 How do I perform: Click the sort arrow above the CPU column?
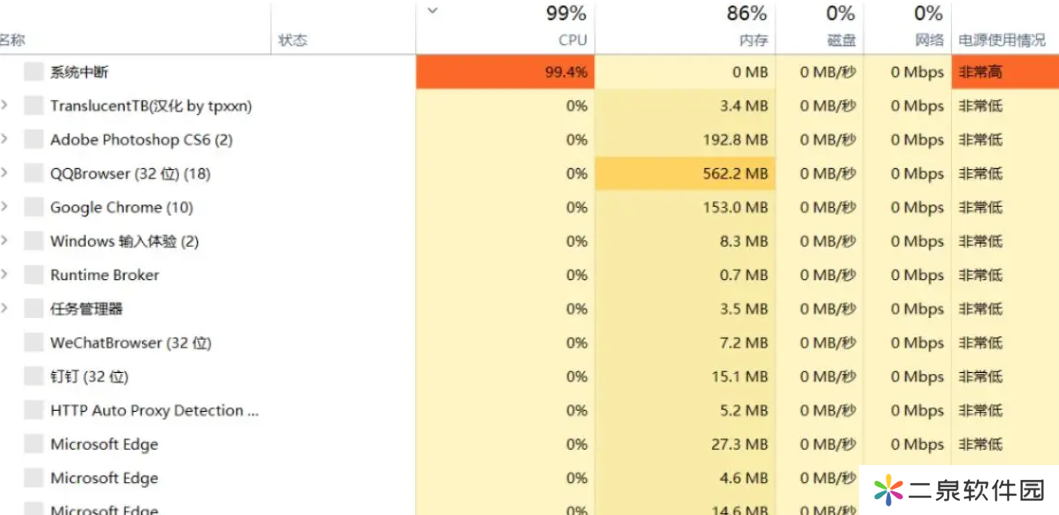(x=433, y=10)
